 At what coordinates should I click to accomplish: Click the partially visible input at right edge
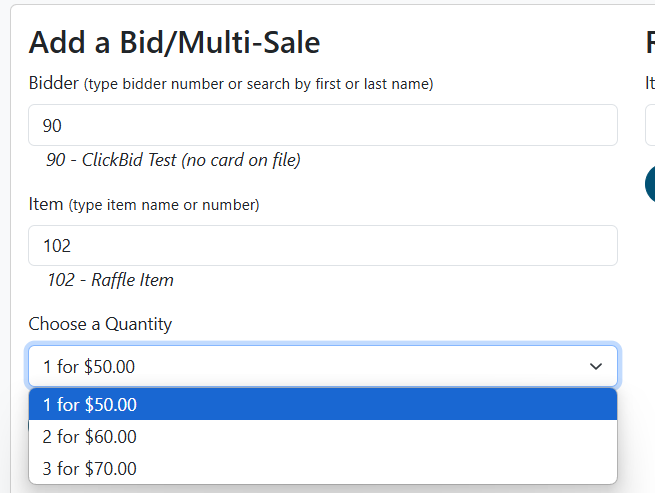pos(650,126)
